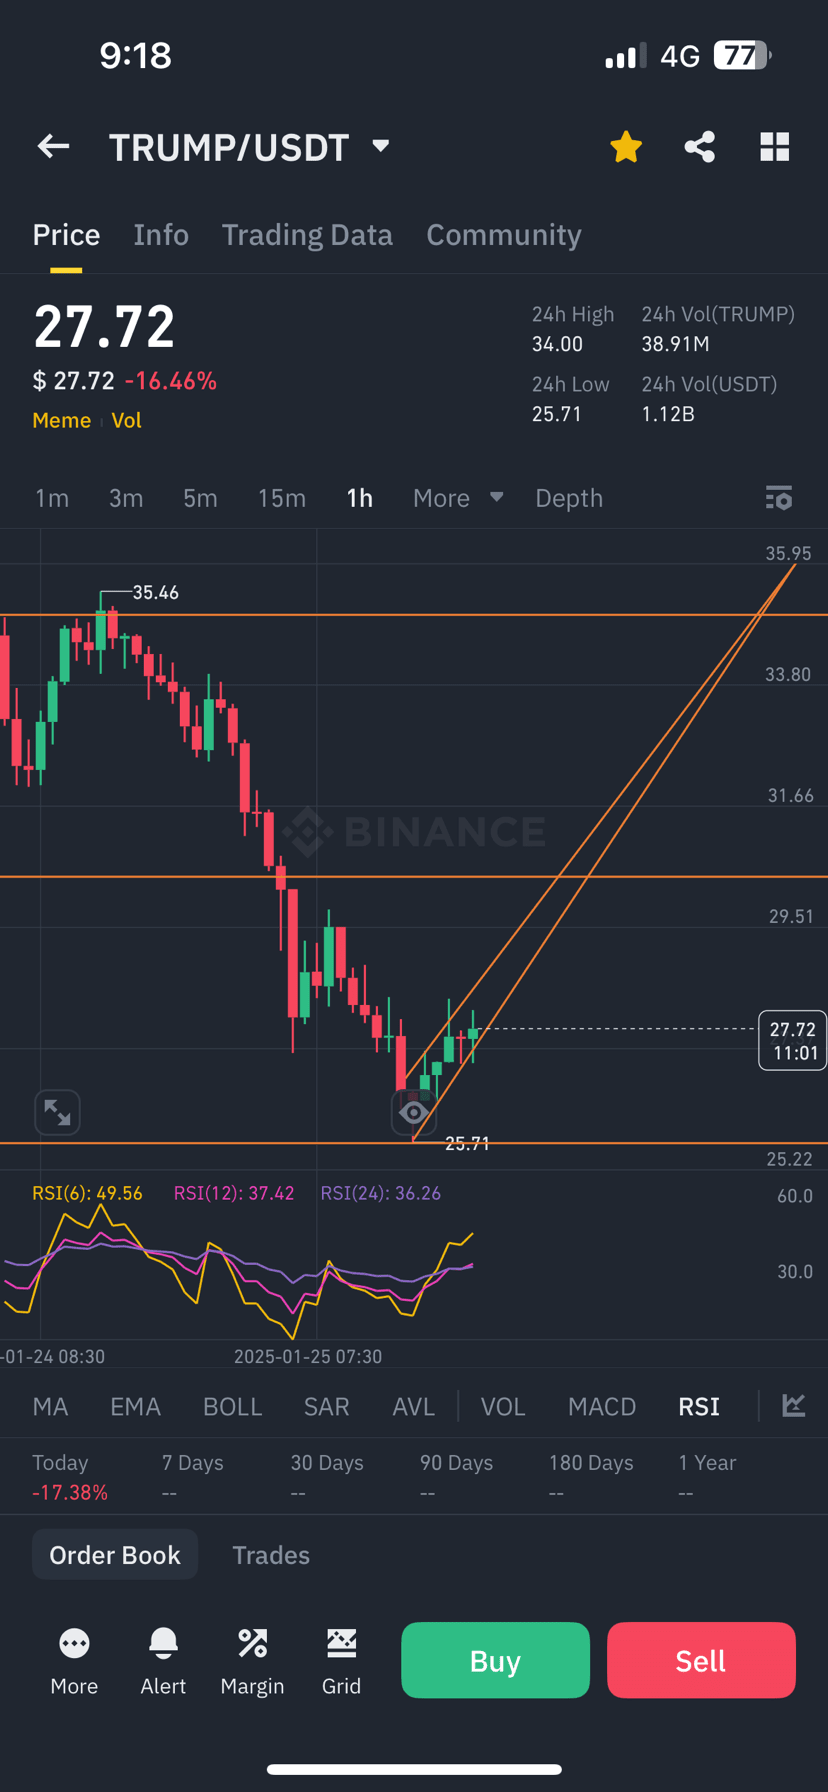Viewport: 828px width, 1792px height.
Task: Tap the 24h High value 34.00
Action: [557, 344]
